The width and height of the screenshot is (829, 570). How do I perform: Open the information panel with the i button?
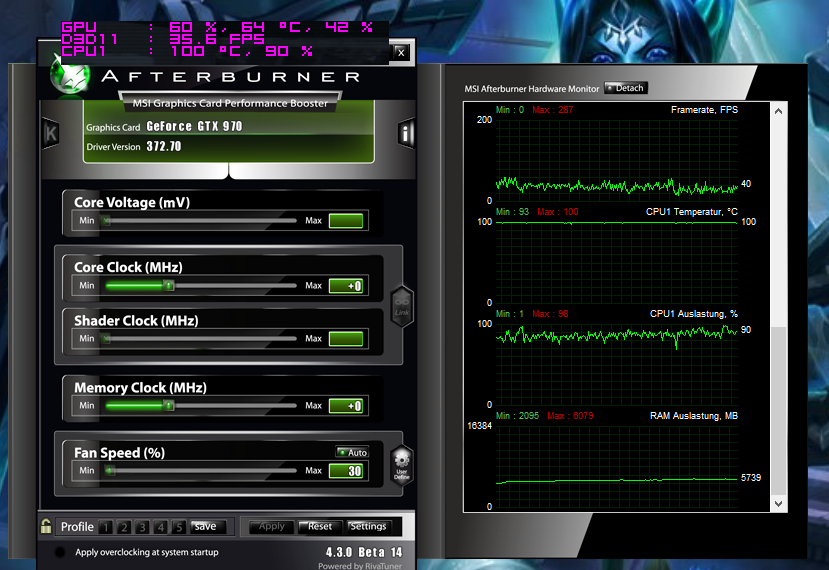pos(406,133)
